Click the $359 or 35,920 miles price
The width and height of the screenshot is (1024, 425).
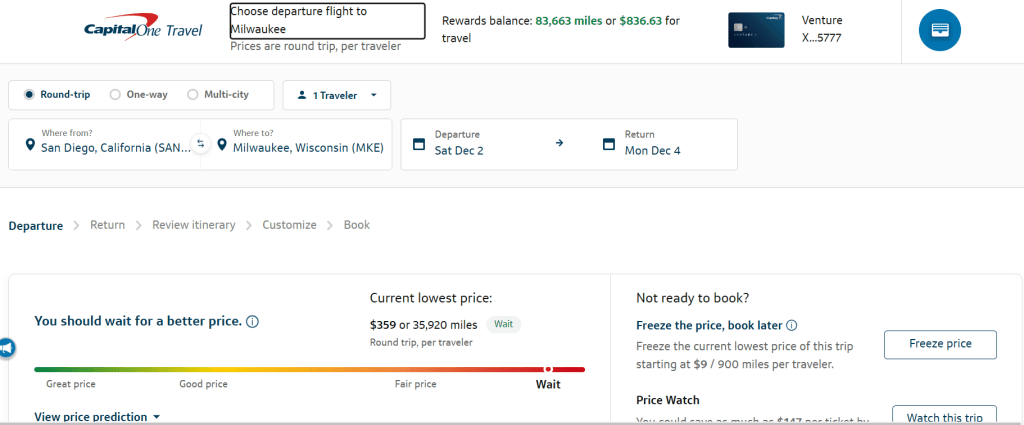point(423,325)
